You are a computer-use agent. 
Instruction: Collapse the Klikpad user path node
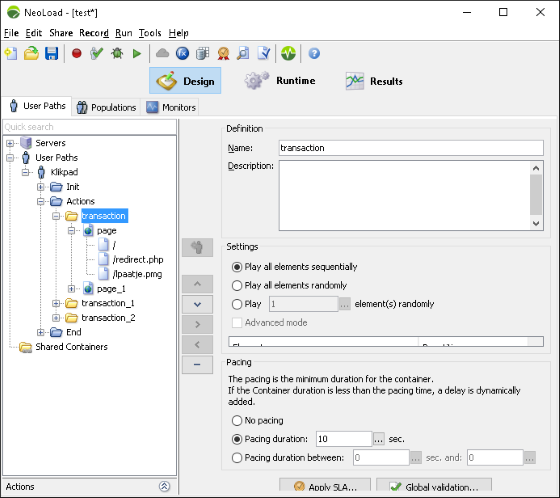point(25,172)
